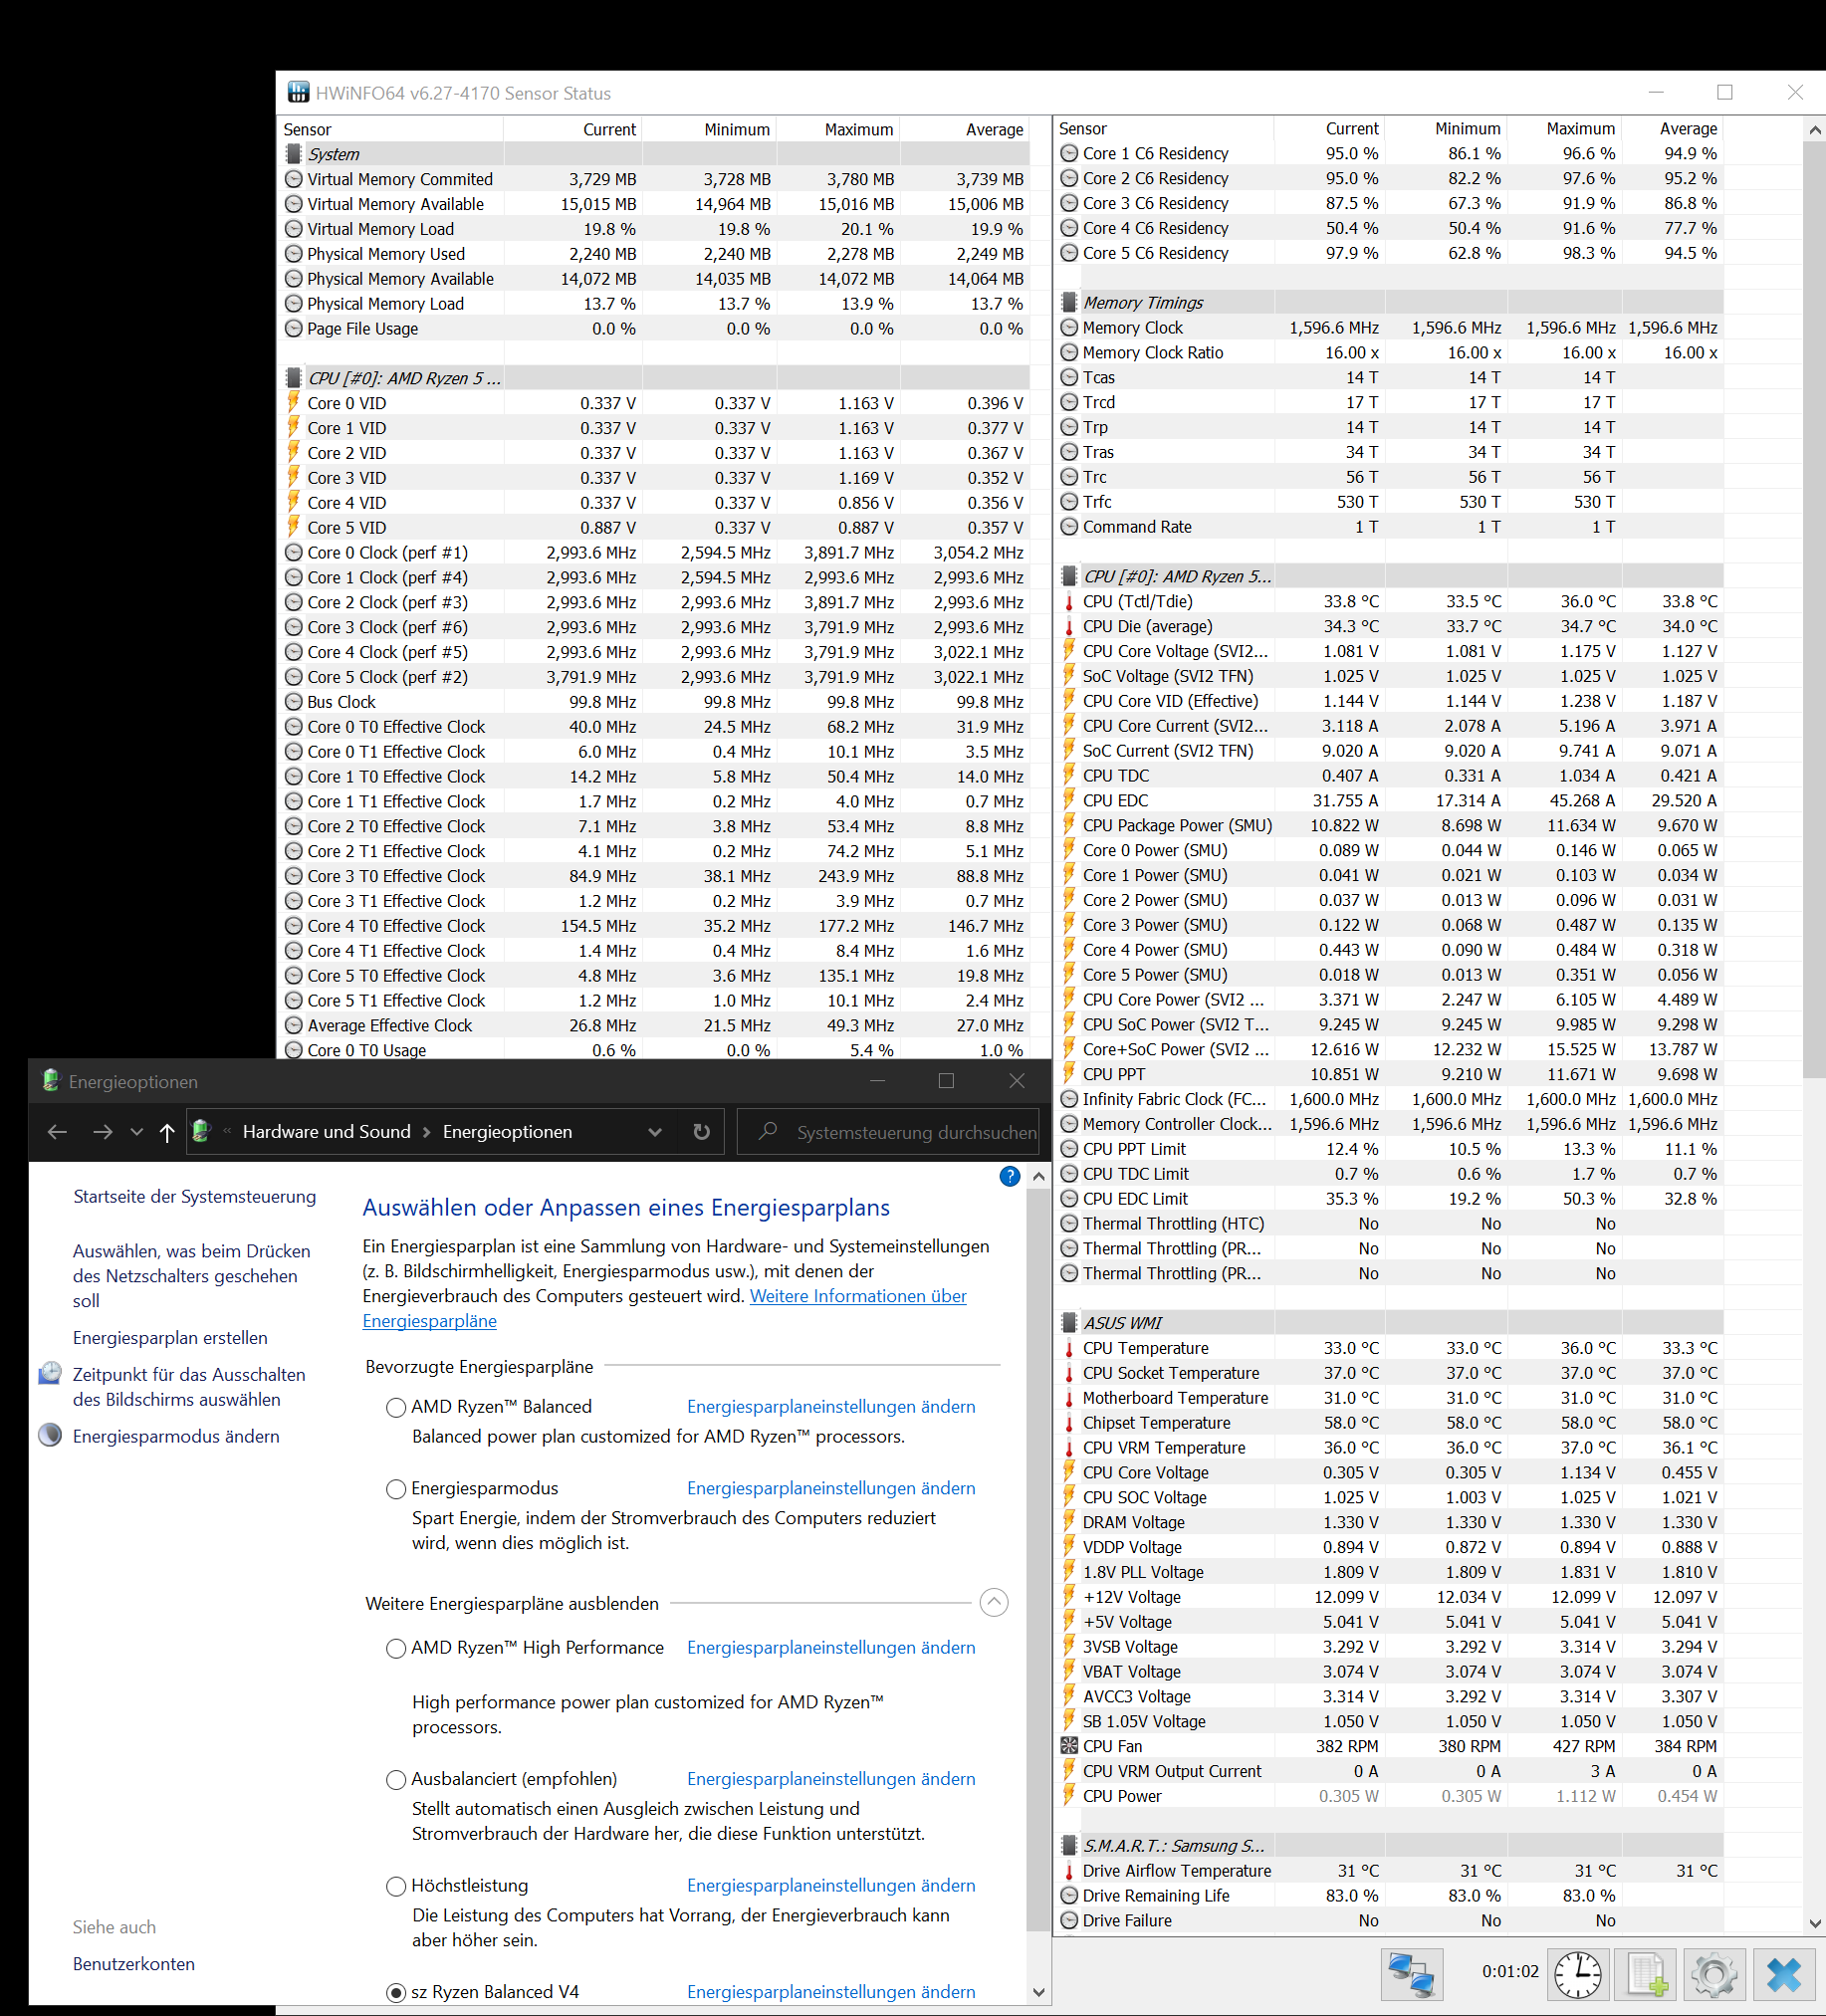The height and width of the screenshot is (2016, 1826).
Task: Collapse Weitere Energiesparpläne section
Action: [993, 1603]
